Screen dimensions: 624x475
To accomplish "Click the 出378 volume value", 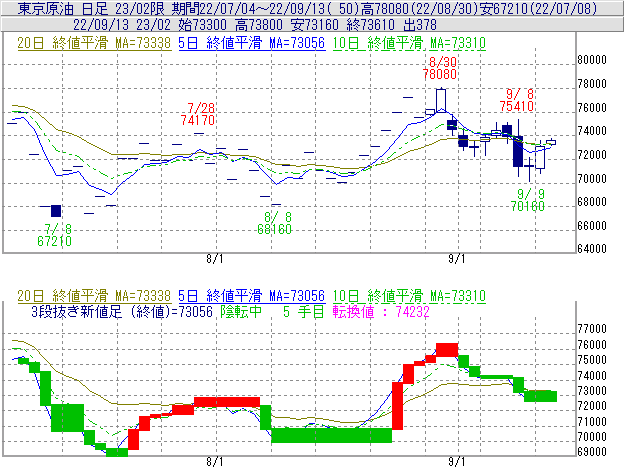I will coord(420,25).
